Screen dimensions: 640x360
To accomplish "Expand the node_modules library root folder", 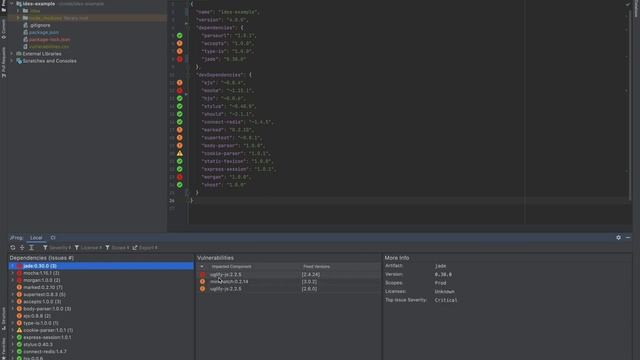I will pos(18,18).
